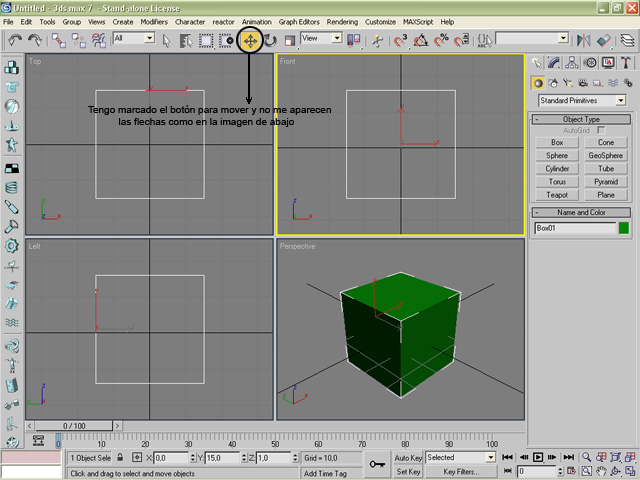Screen dimensions: 640x480
Task: Click the Sphere primitive button
Action: 557,156
